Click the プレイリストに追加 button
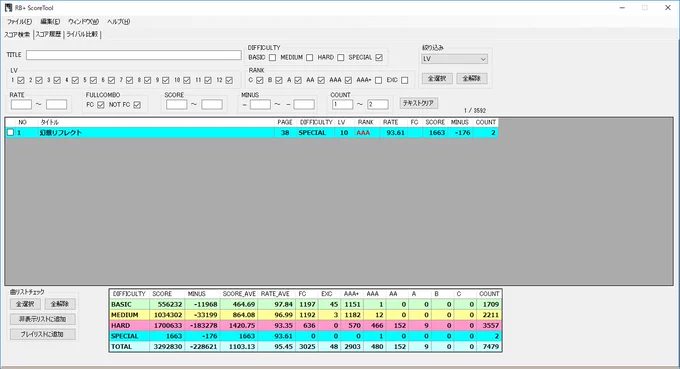 click(42, 334)
